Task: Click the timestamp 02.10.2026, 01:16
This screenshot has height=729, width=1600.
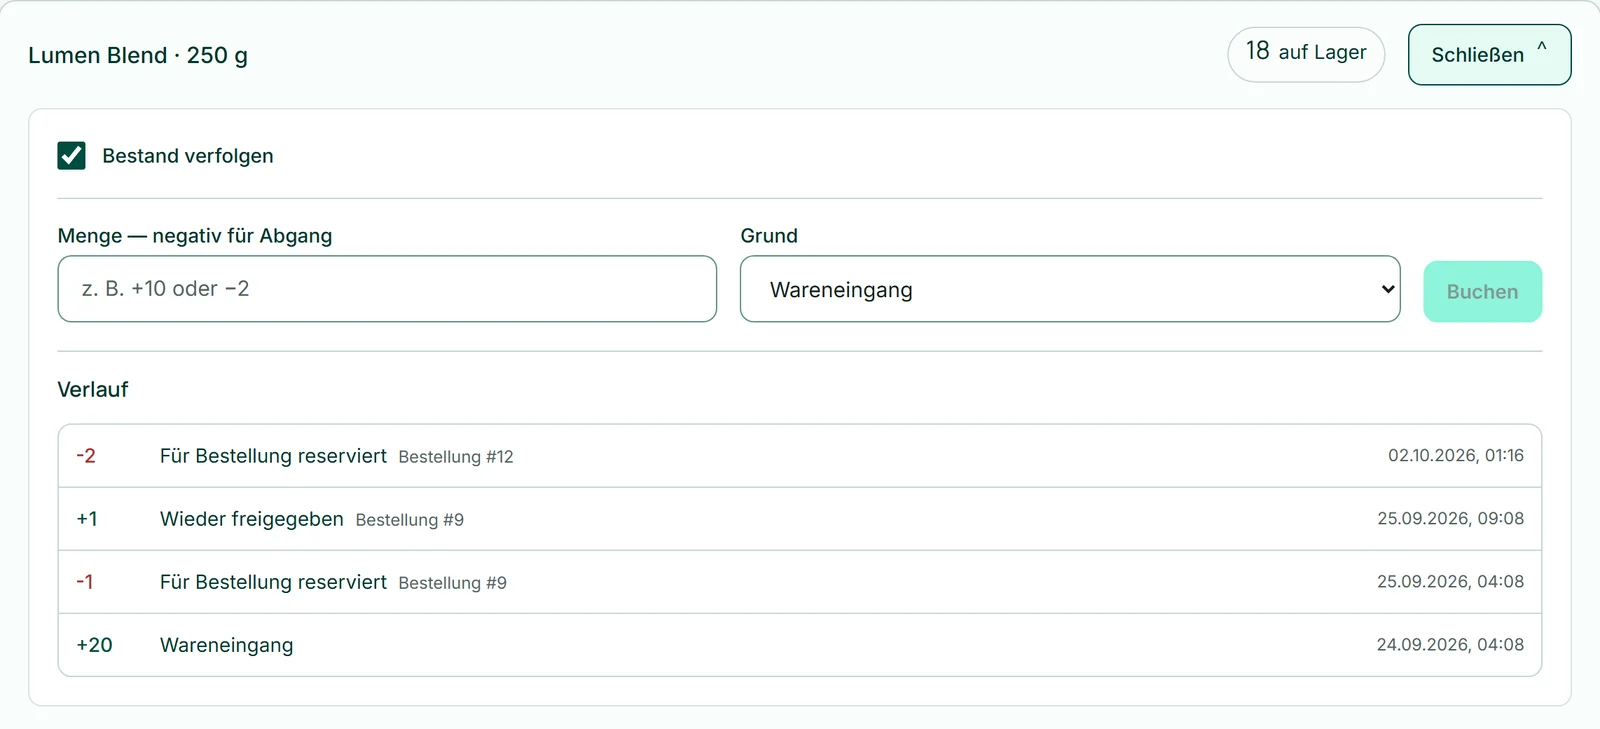Action: (1456, 456)
